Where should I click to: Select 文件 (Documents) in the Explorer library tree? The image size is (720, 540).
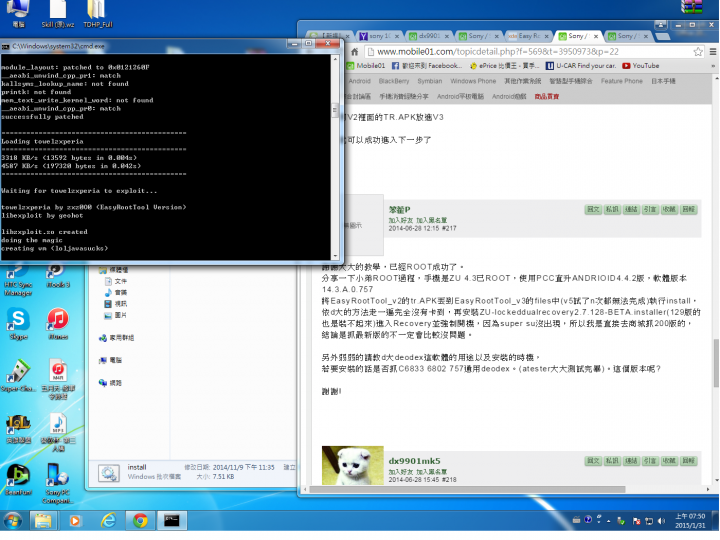pyautogui.click(x=116, y=281)
